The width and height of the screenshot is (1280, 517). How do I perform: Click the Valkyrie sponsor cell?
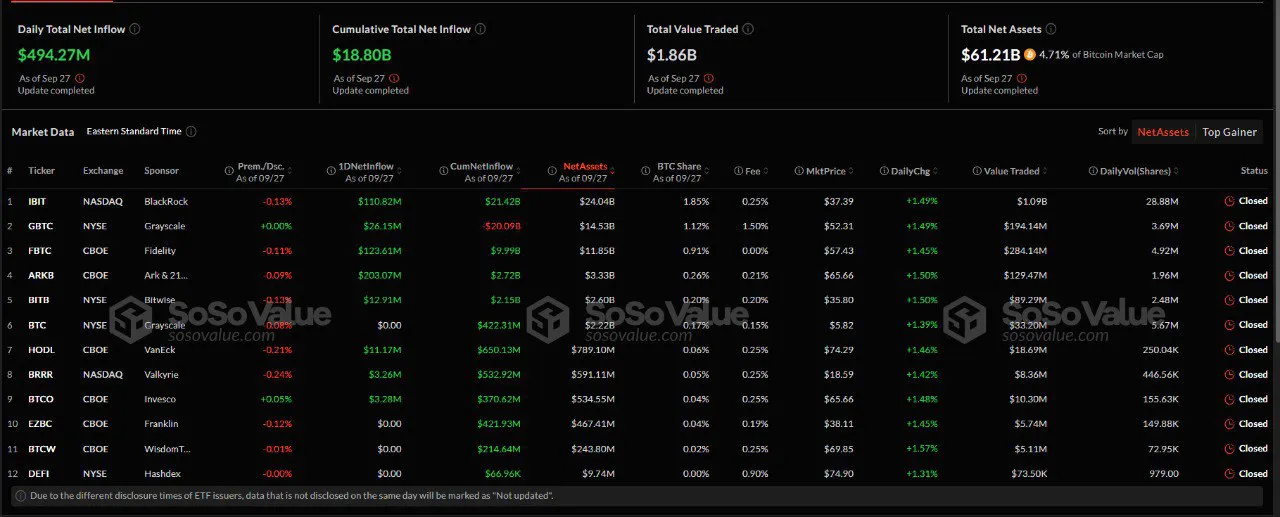[x=161, y=374]
